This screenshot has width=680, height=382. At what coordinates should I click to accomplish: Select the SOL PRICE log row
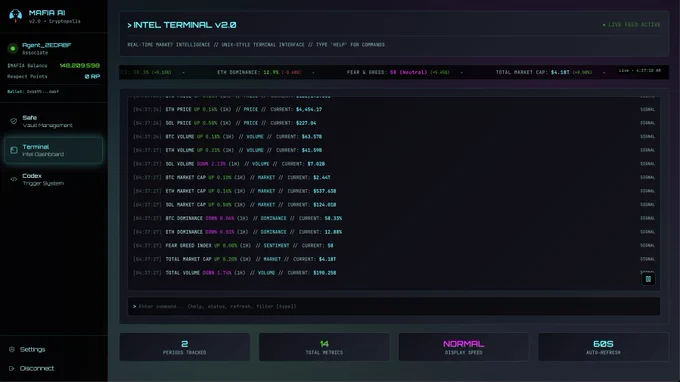pos(394,123)
